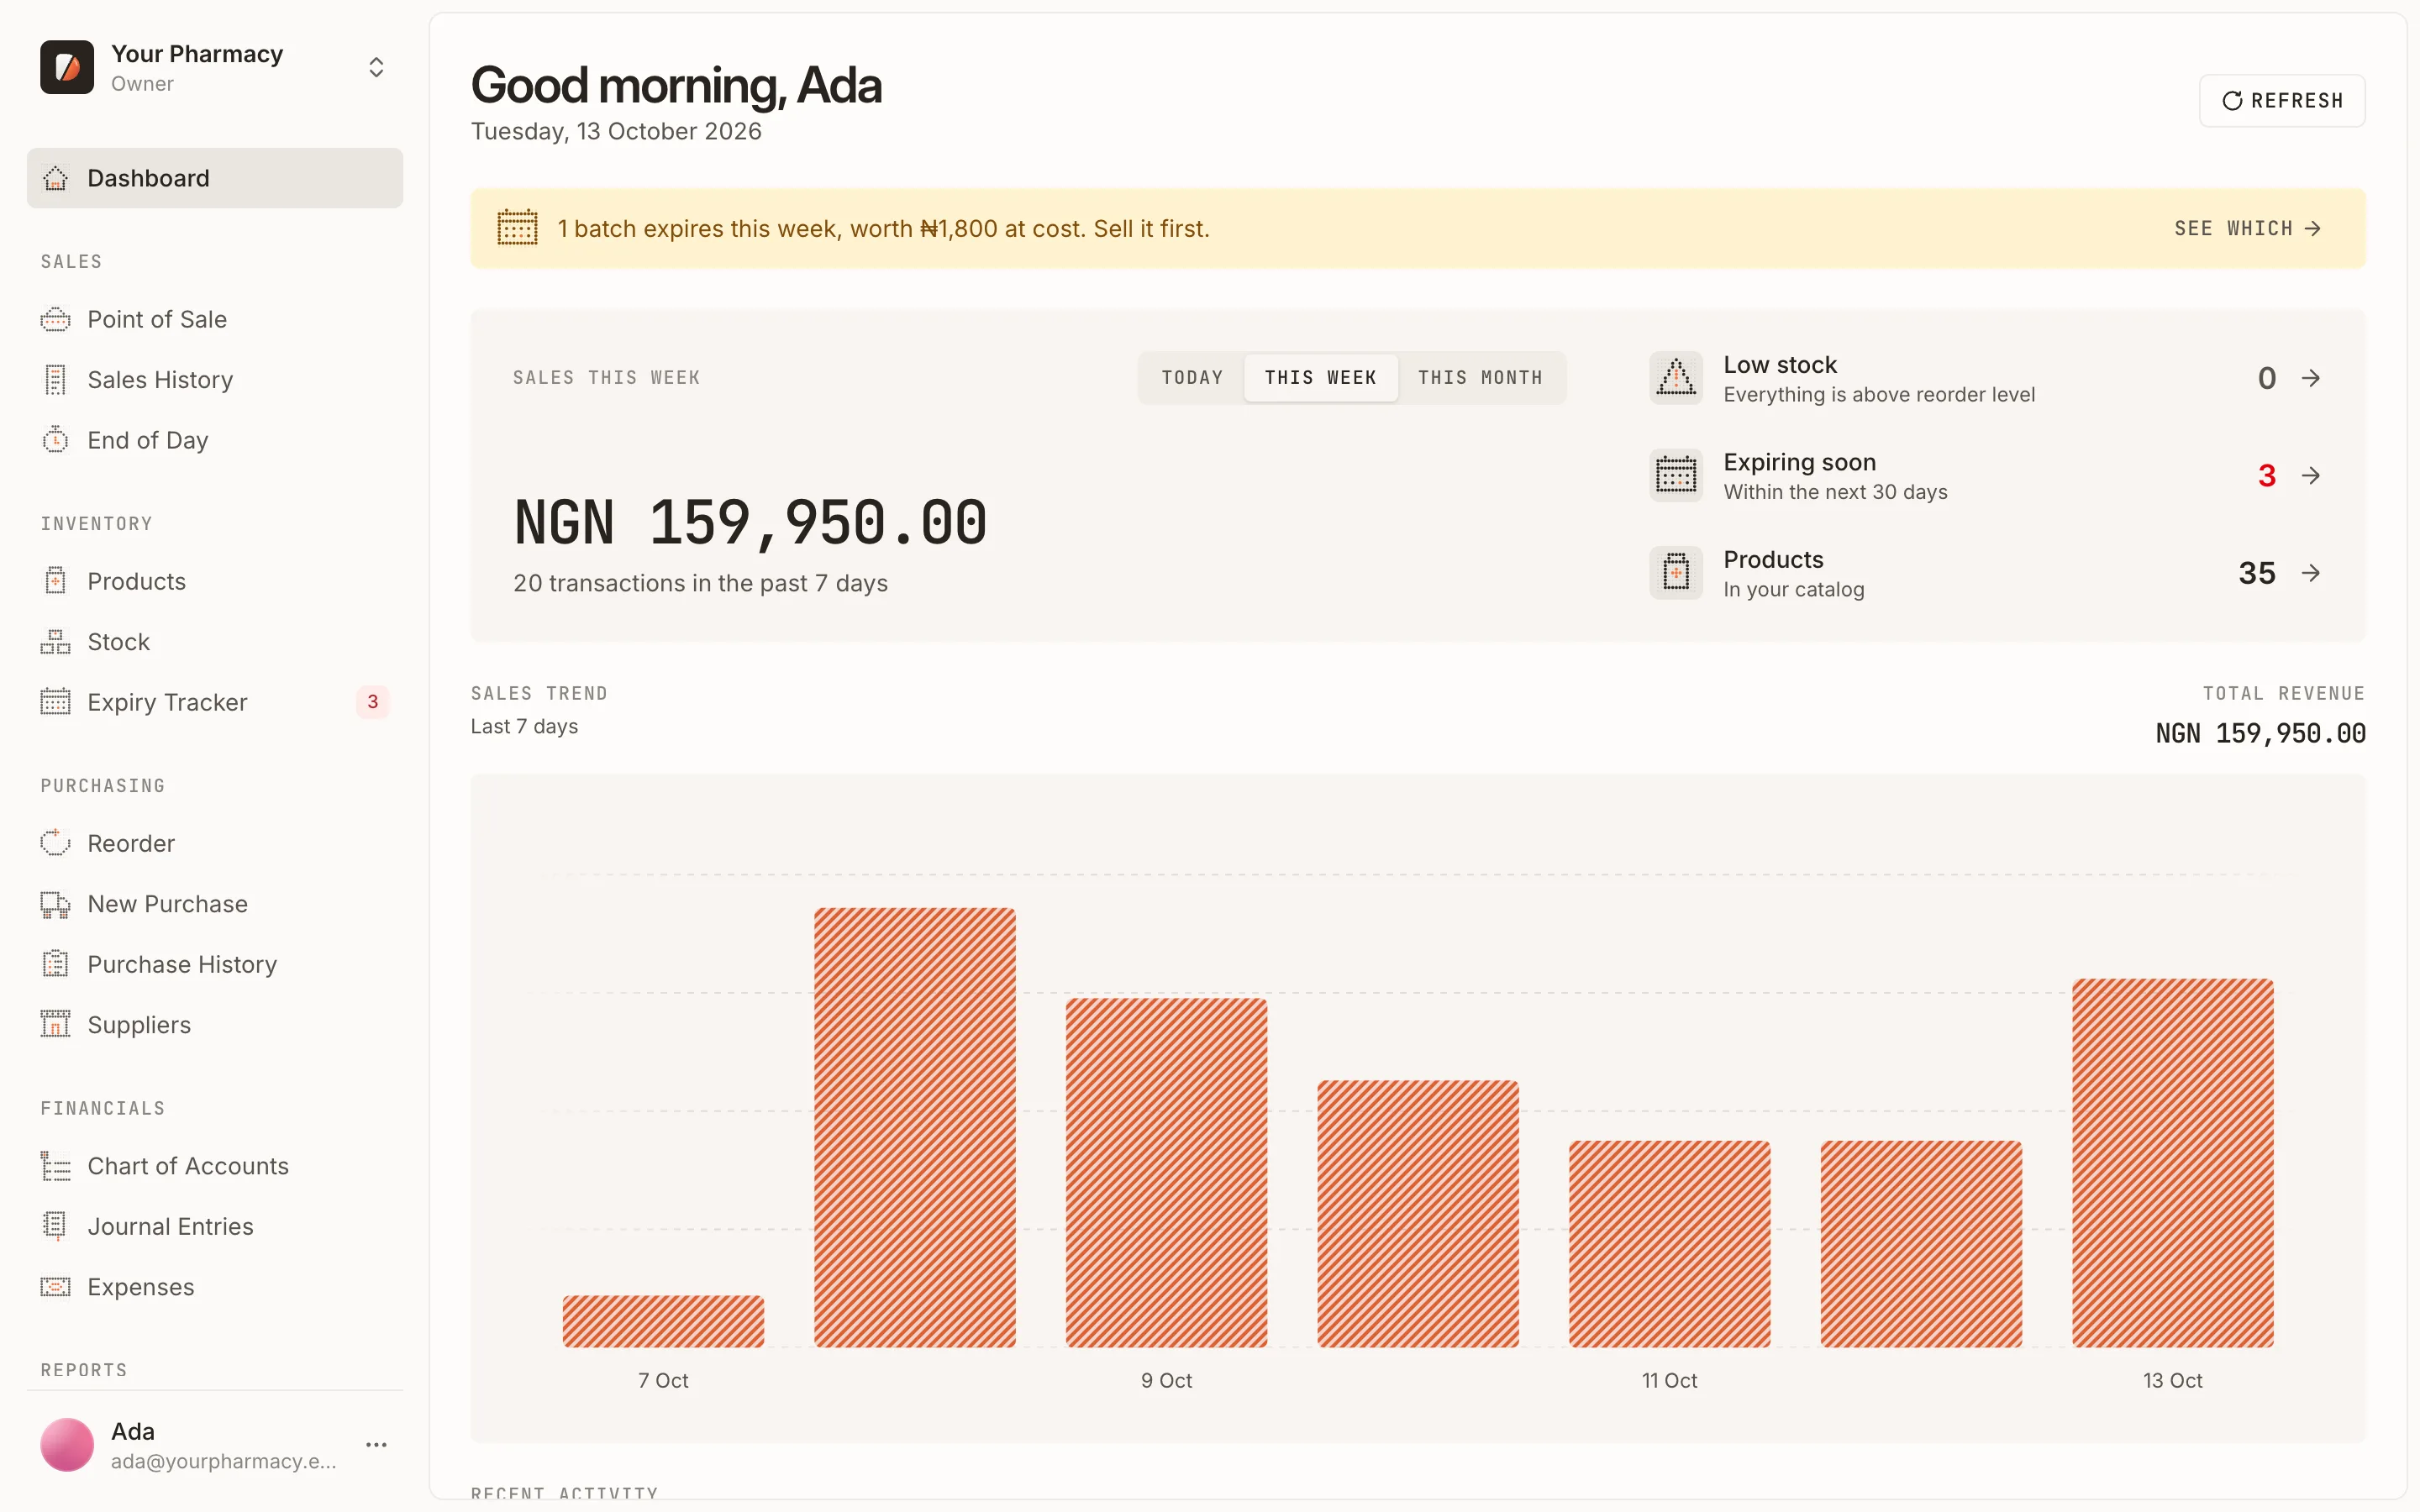Open Low stock details arrow
Image resolution: width=2420 pixels, height=1512 pixels.
(x=2311, y=378)
